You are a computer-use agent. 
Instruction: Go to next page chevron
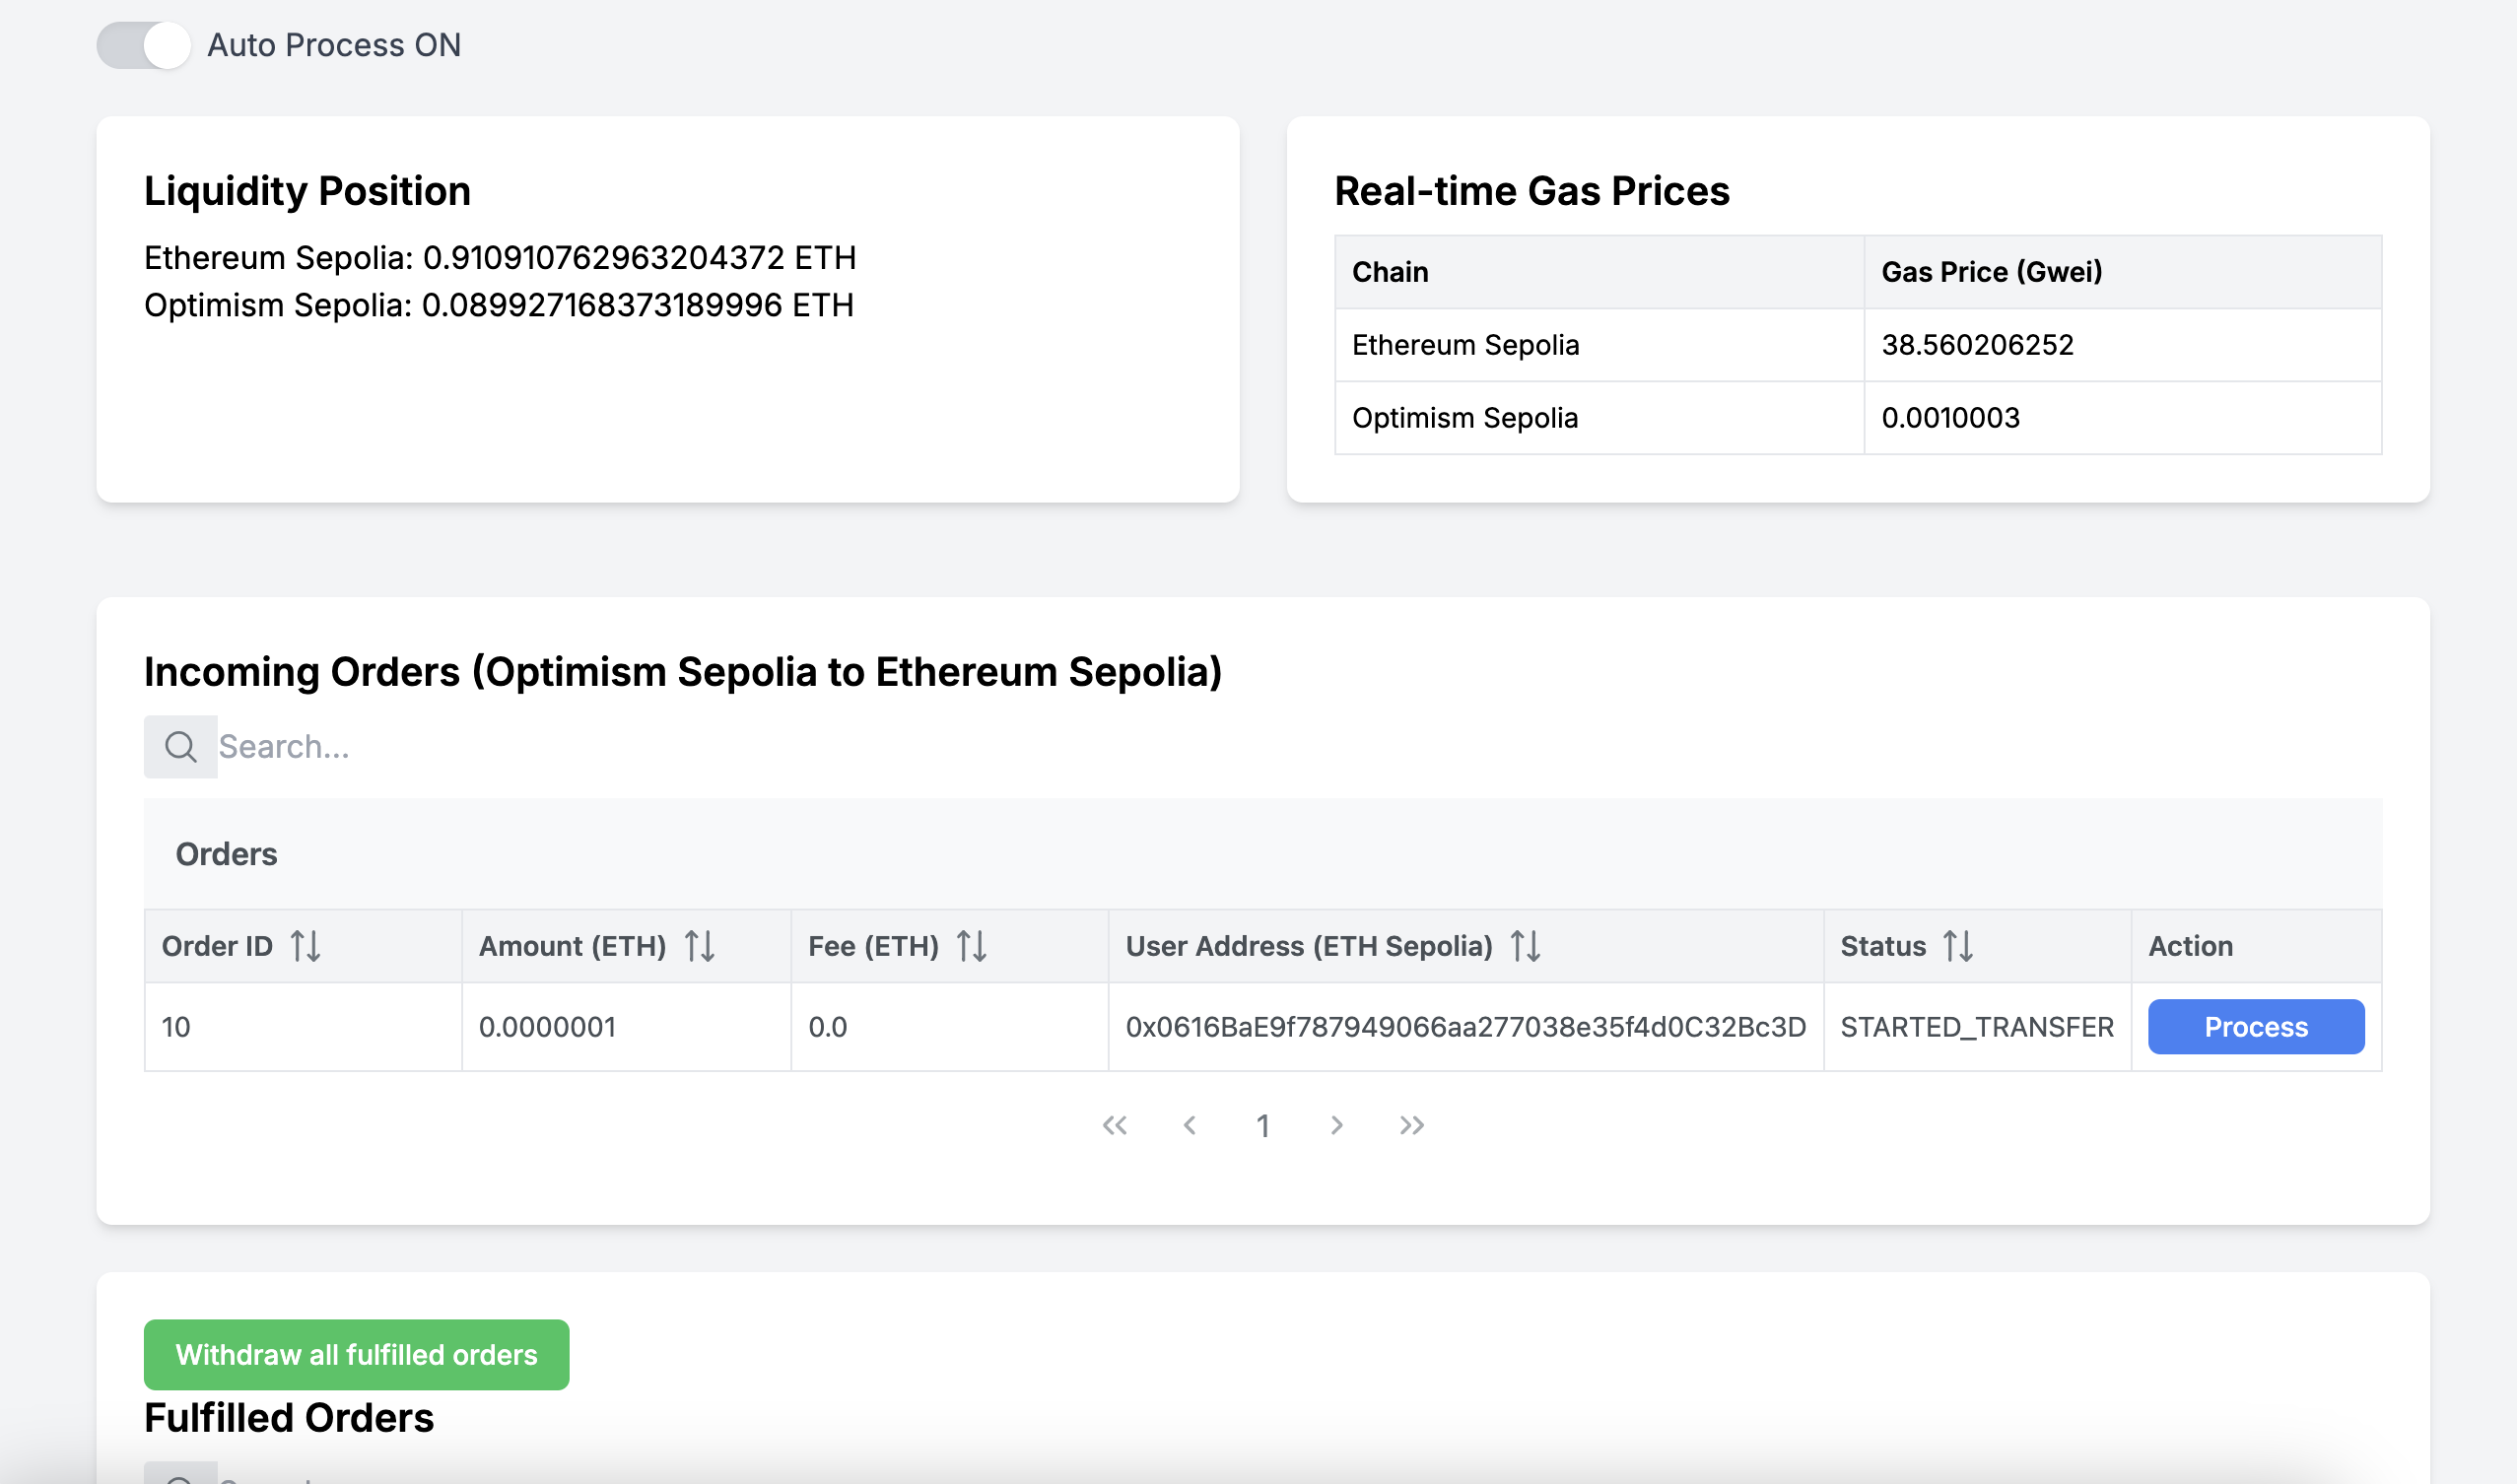tap(1337, 1125)
